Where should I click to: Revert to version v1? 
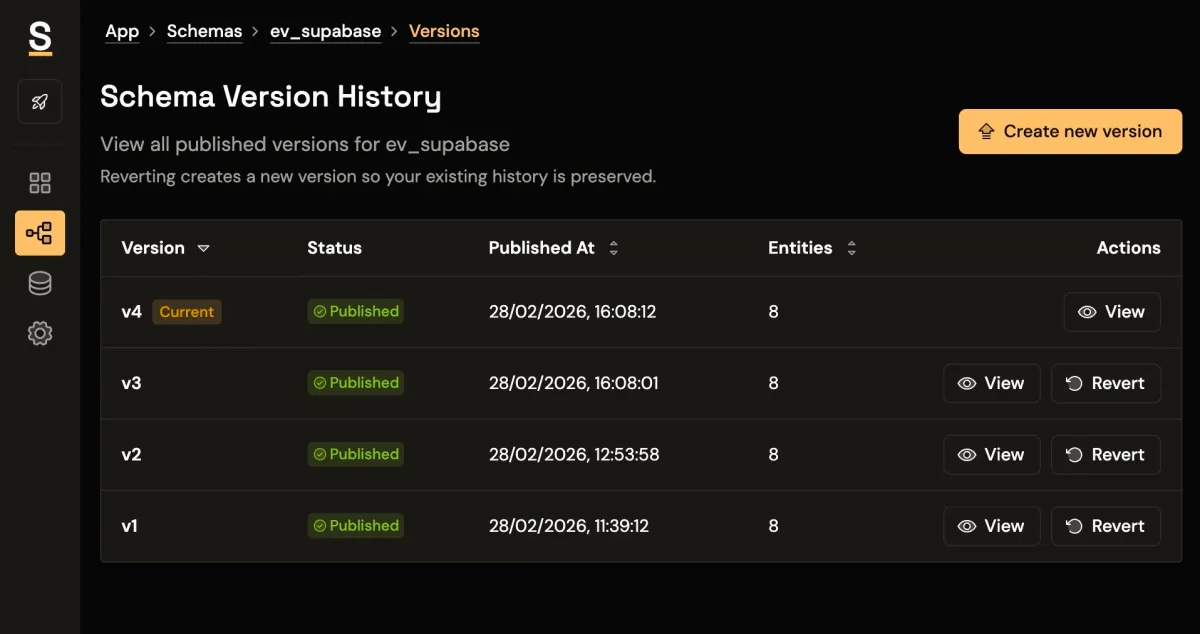(1105, 526)
